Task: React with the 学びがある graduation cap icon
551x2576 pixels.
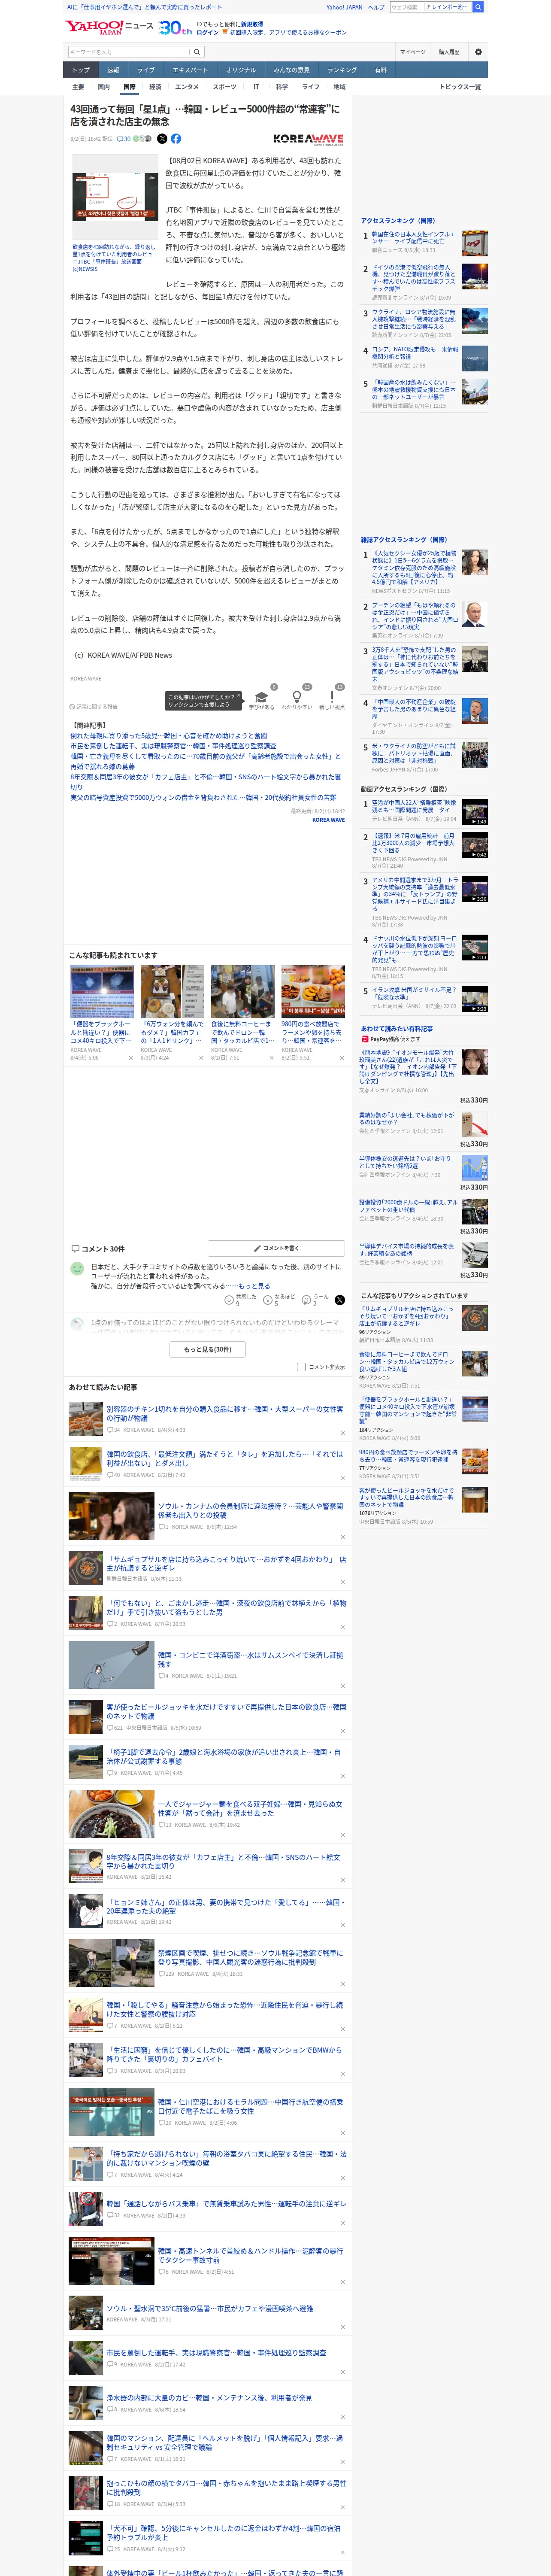Action: click(x=262, y=697)
